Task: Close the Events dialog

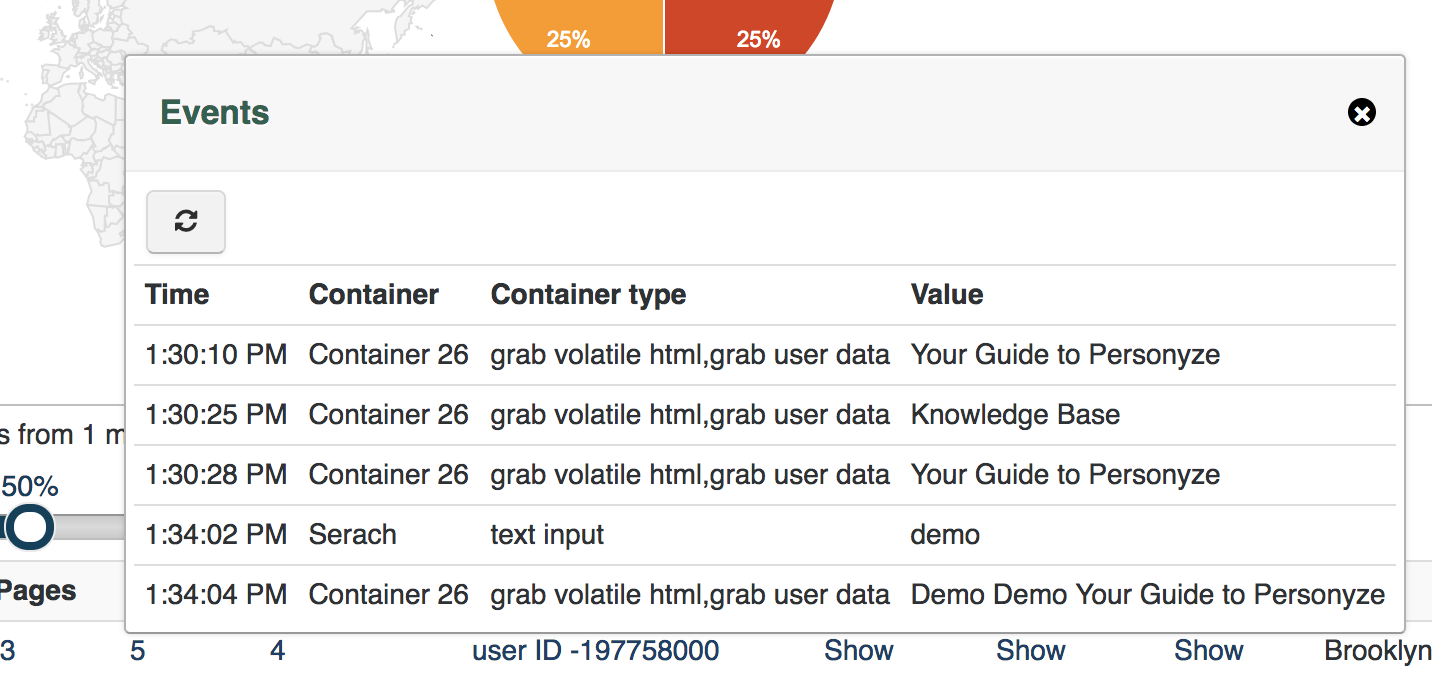Action: pyautogui.click(x=1361, y=113)
